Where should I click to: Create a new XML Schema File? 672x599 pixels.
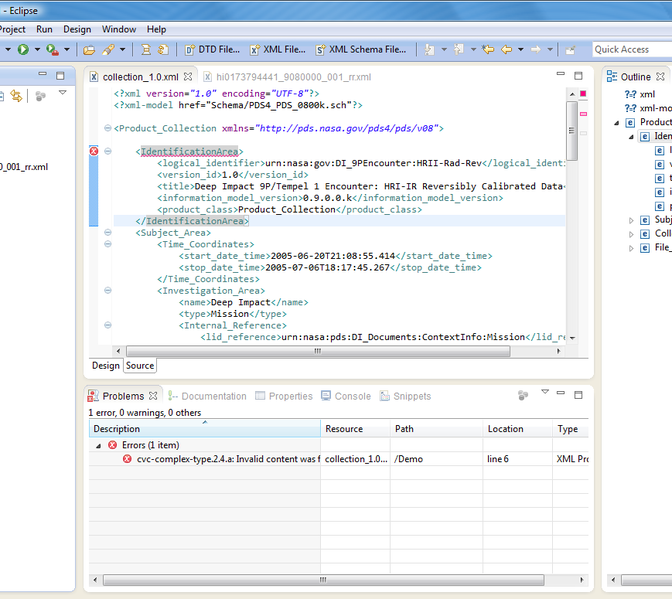pos(361,50)
